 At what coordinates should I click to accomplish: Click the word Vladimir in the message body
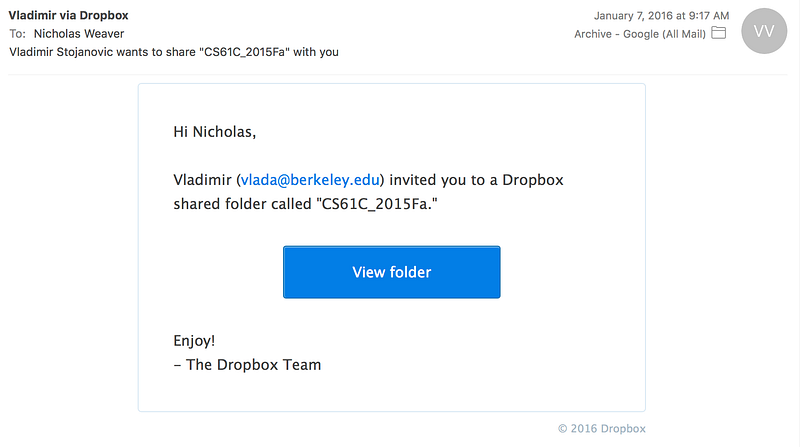(x=202, y=180)
